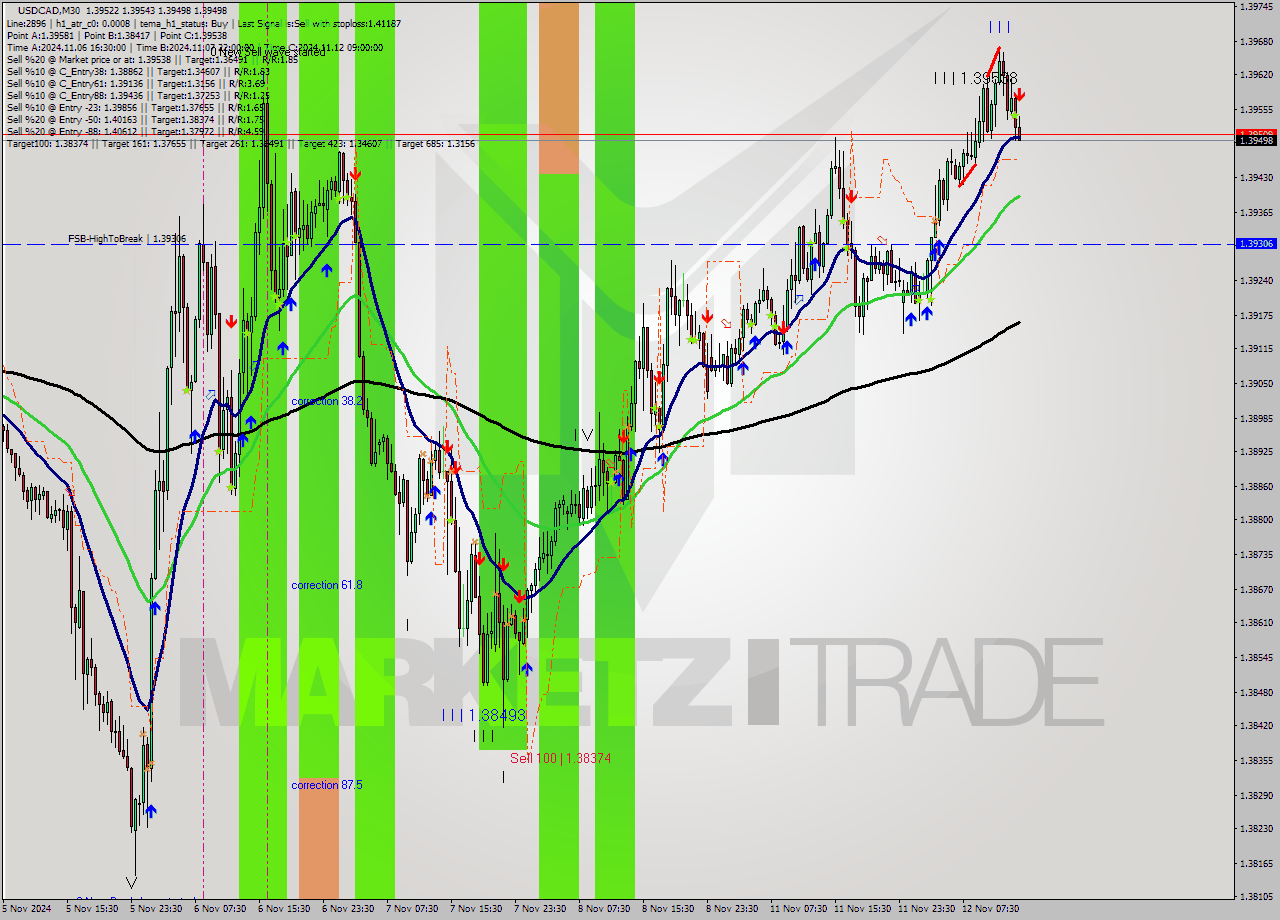The image size is (1280, 920).
Task: Click the 1.39430 price axis label
Action: click(1255, 178)
